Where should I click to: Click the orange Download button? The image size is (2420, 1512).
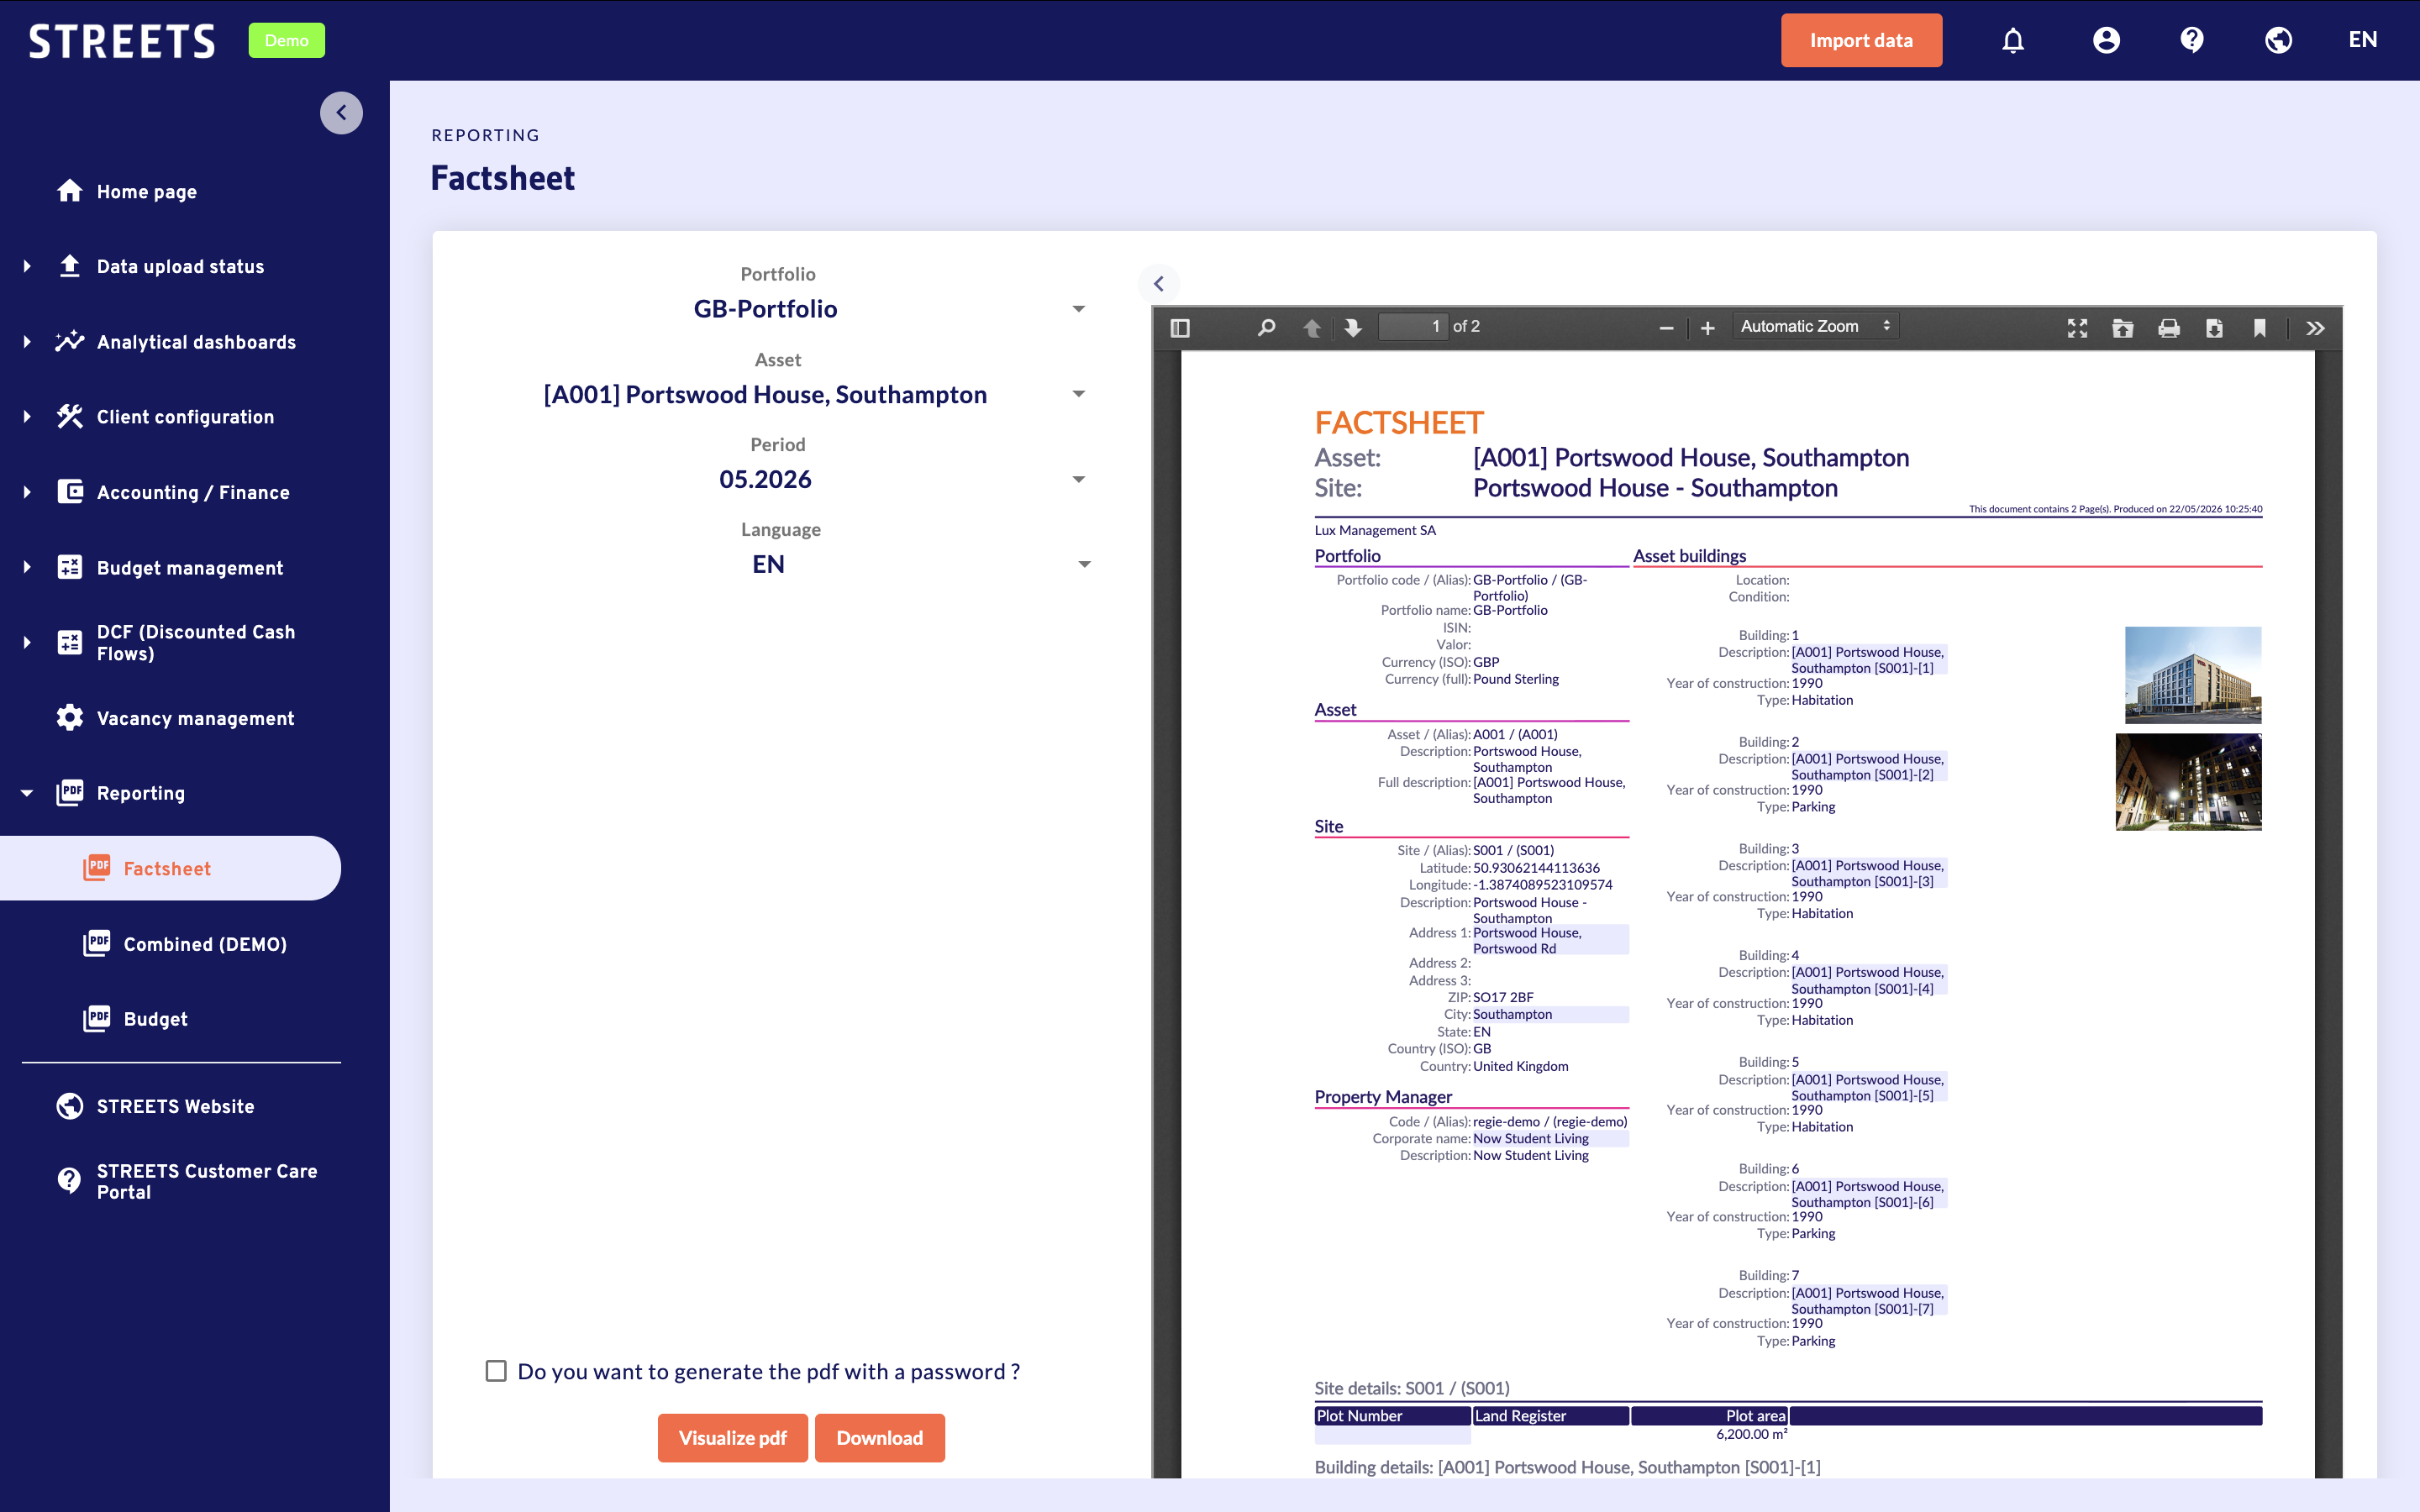[x=879, y=1437]
